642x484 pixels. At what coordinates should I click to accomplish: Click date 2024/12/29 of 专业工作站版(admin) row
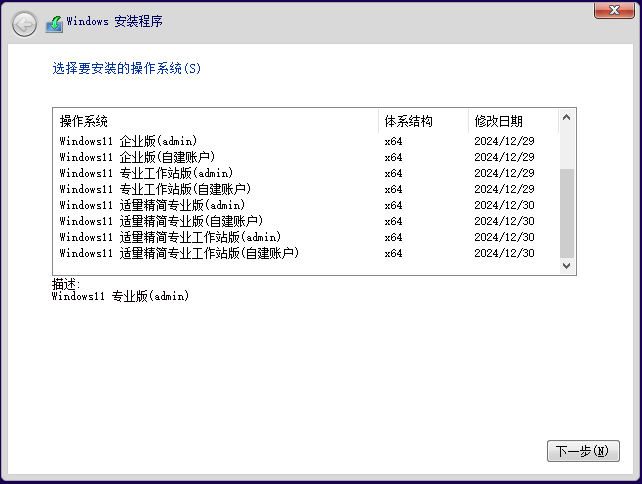[x=504, y=173]
